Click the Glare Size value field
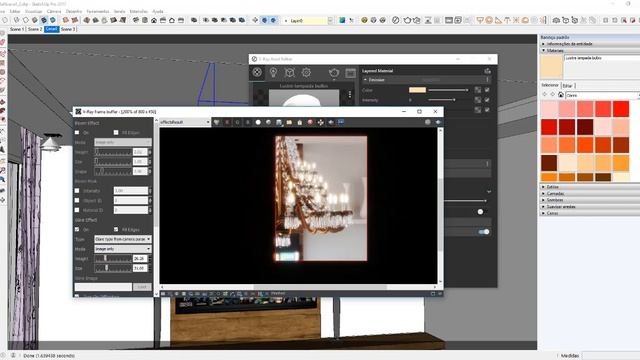 click(140, 268)
